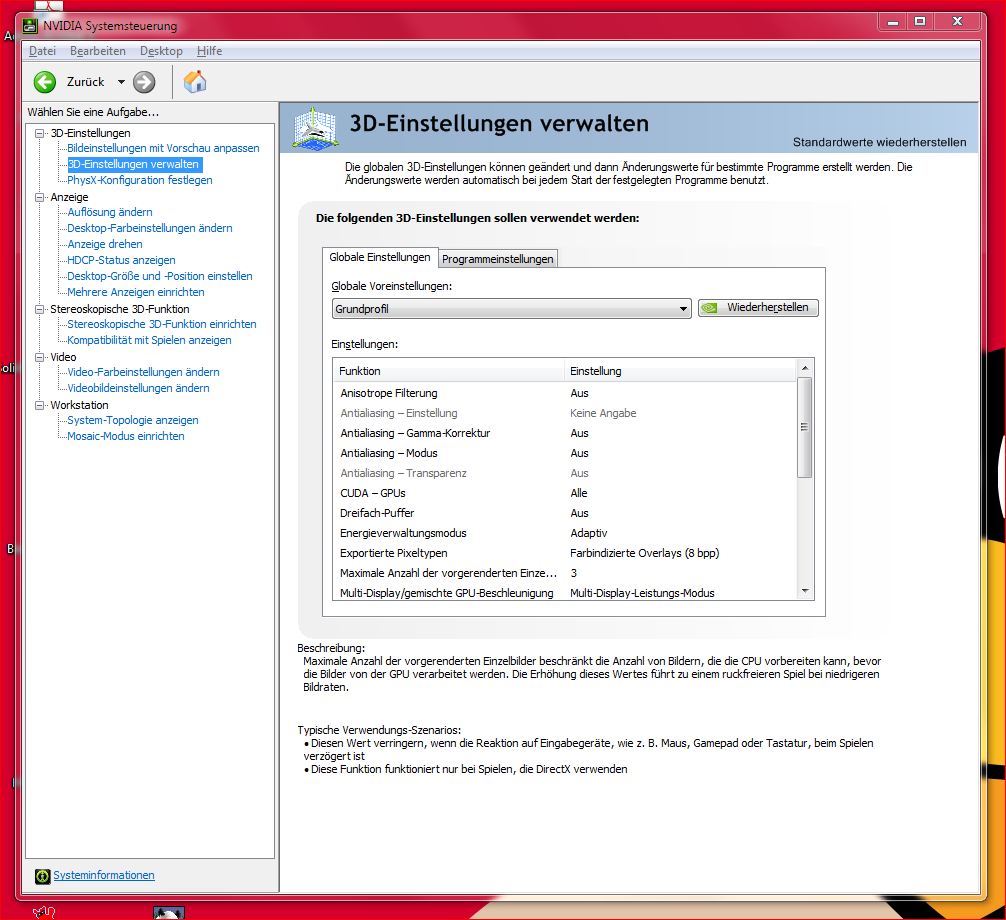Open the Grundprofil dropdown

point(511,309)
